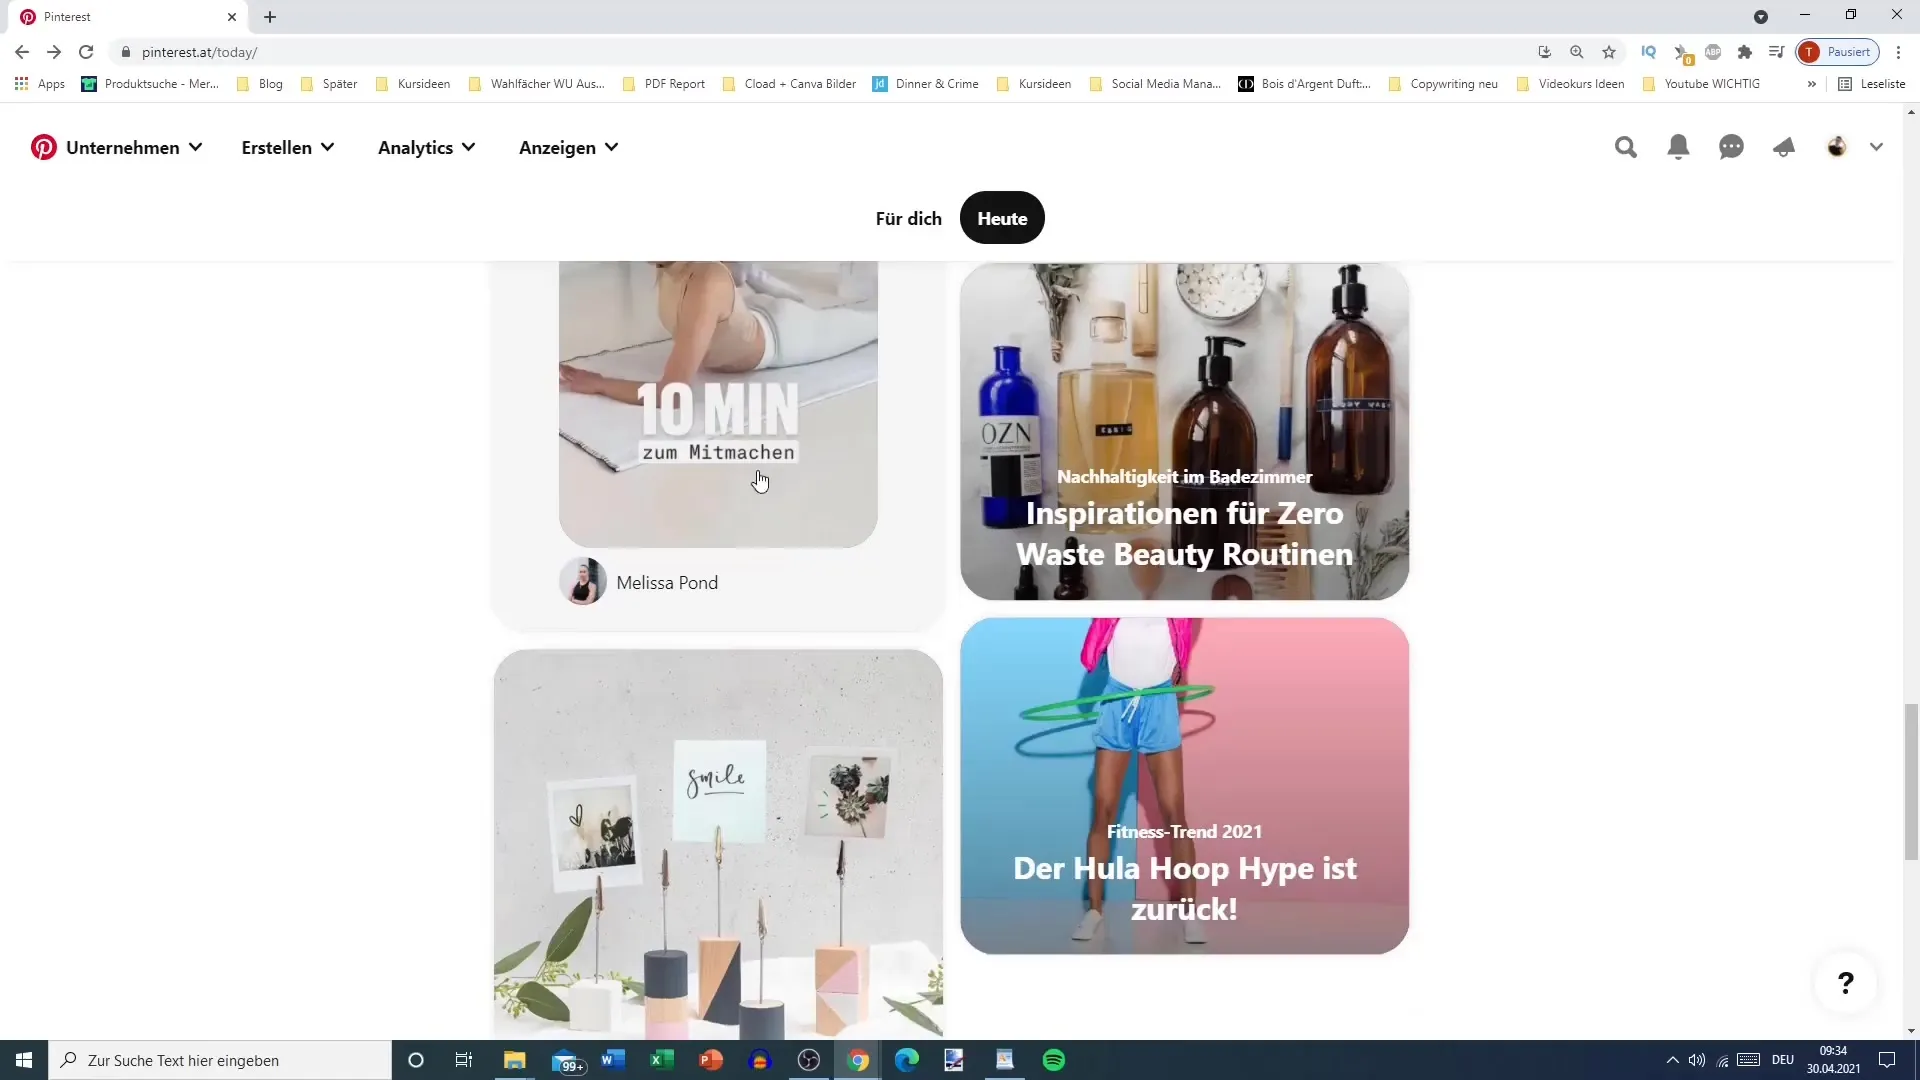Click the install app icon in address bar
This screenshot has height=1080, width=1920.
(1545, 52)
